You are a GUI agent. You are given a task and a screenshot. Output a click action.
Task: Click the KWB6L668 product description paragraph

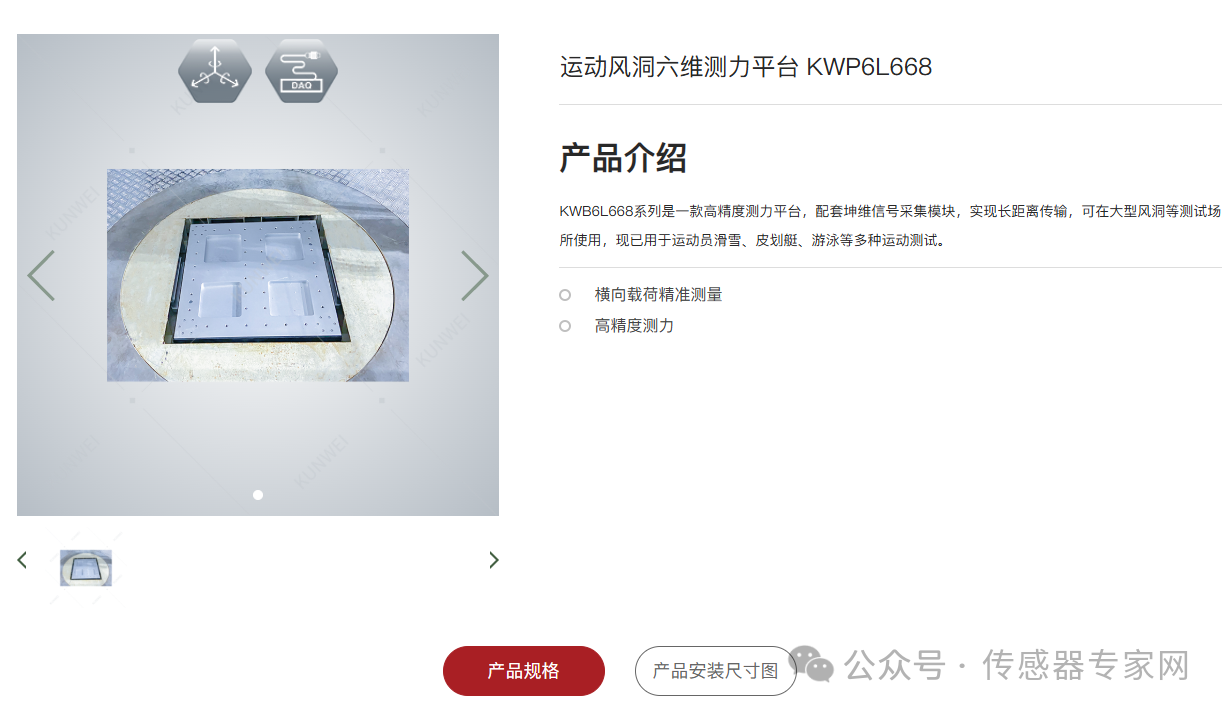click(890, 226)
